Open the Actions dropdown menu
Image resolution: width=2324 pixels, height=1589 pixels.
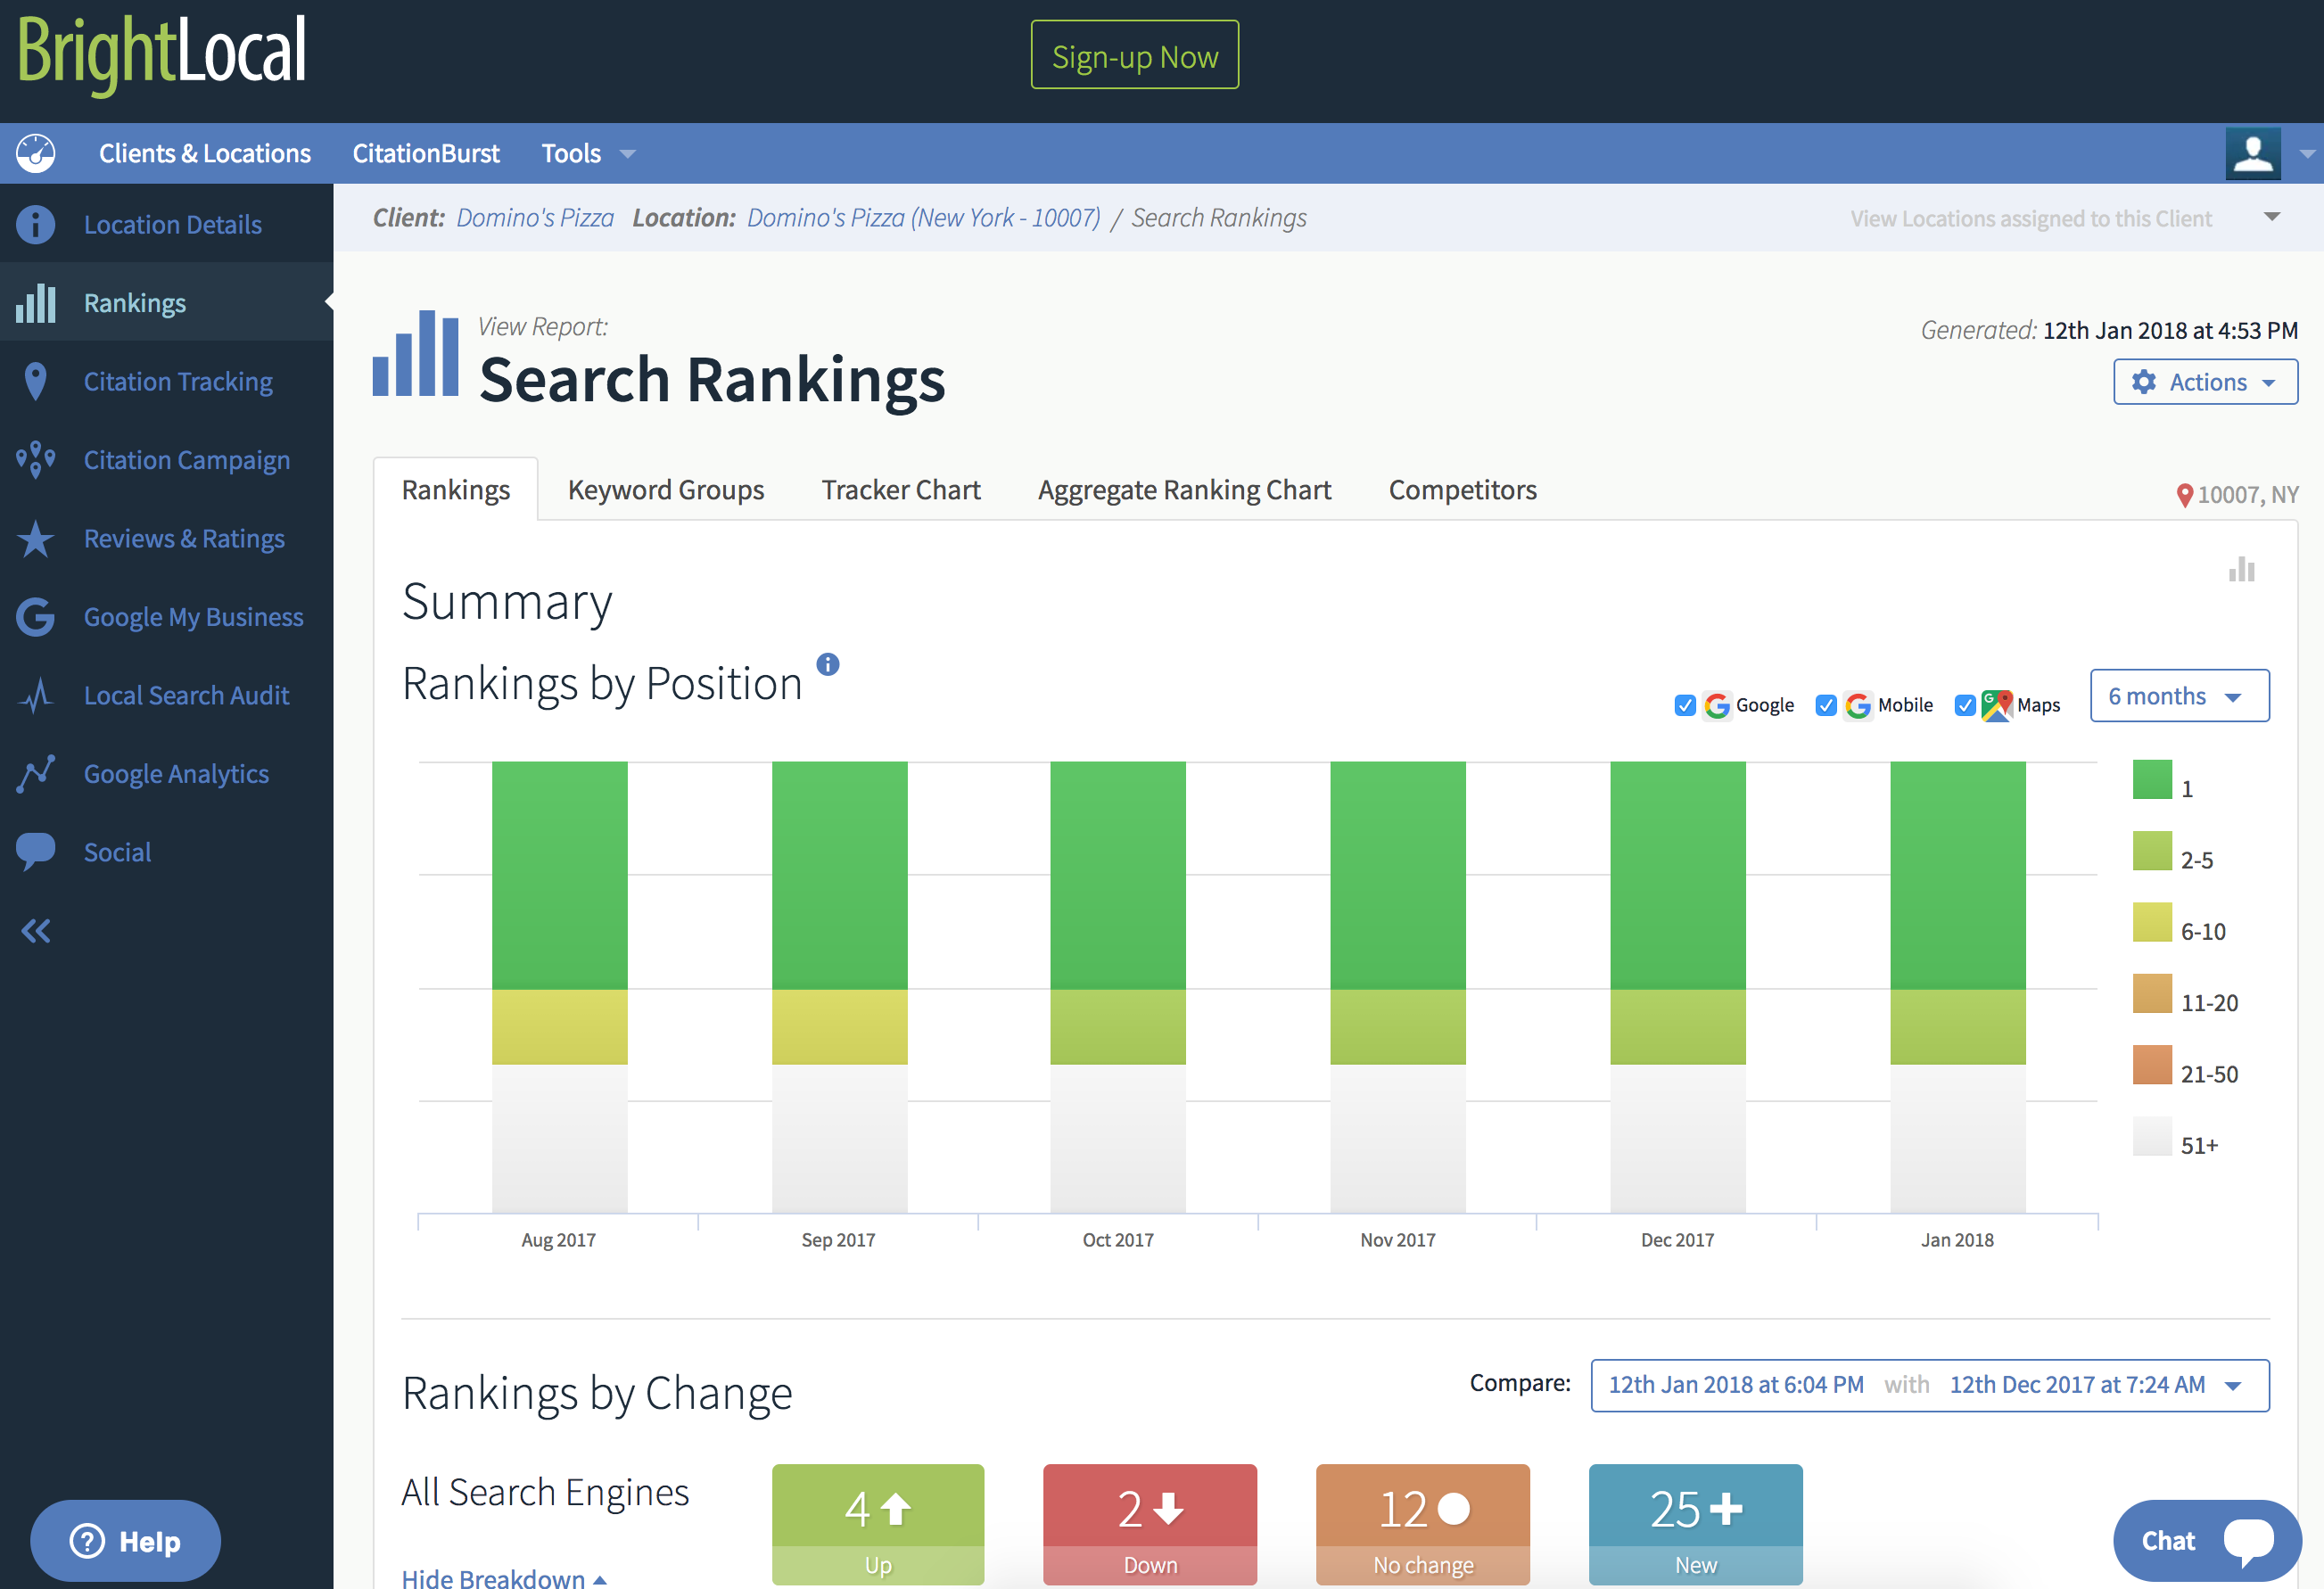click(x=2205, y=382)
